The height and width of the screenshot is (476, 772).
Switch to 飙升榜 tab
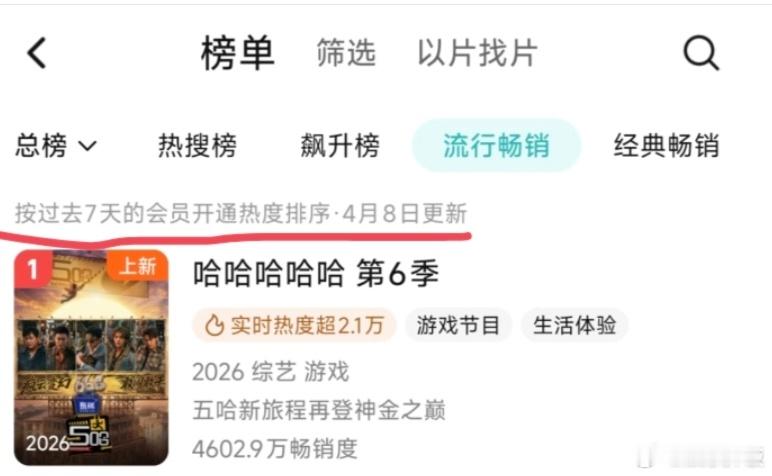[340, 146]
